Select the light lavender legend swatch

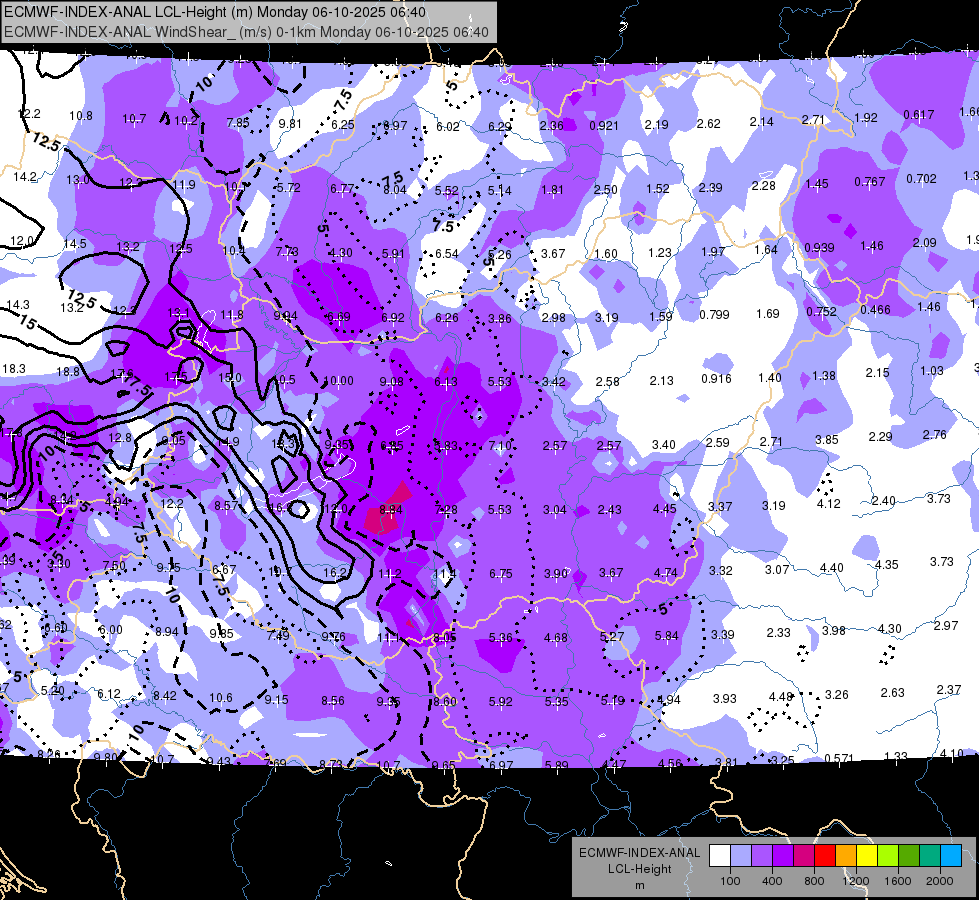(741, 856)
